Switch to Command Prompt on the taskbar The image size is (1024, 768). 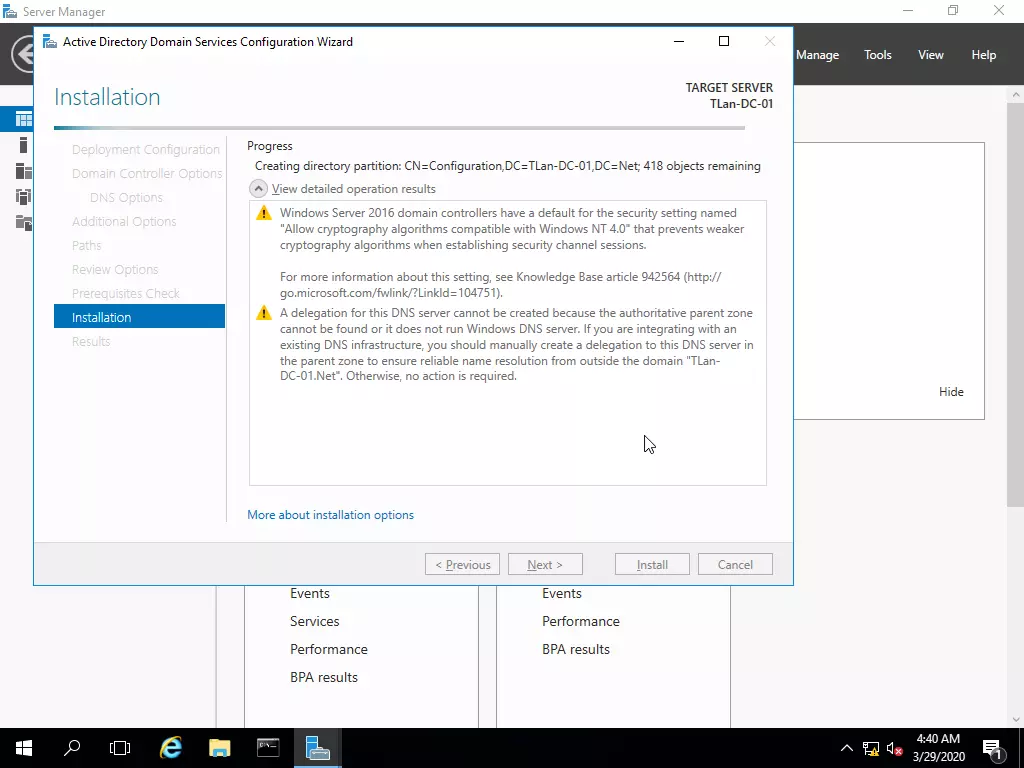click(x=268, y=748)
